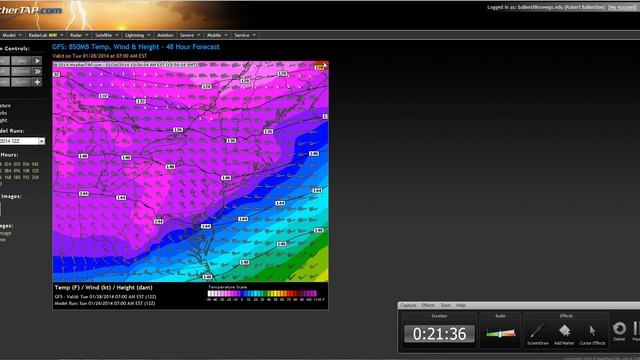Image resolution: width=640 pixels, height=360 pixels.
Task: Click the My Account button
Action: [x=623, y=7]
